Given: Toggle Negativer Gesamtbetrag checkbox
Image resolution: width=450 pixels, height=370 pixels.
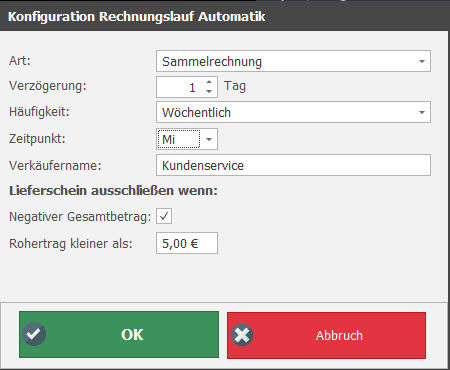Looking at the screenshot, I should (164, 216).
